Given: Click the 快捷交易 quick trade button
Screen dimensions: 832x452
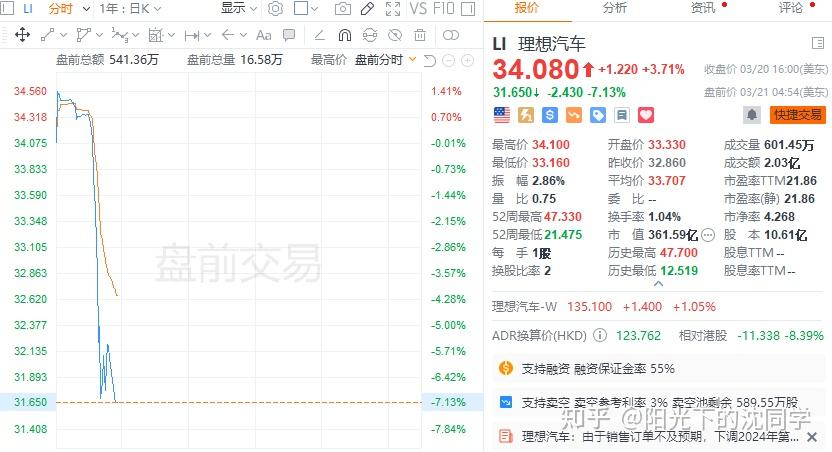Looking at the screenshot, I should point(798,115).
